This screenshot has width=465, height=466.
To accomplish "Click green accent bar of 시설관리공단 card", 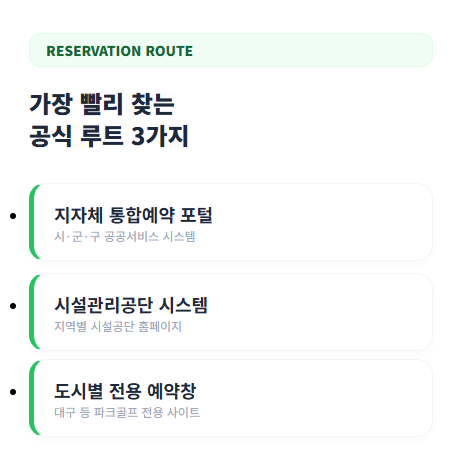I will click(x=32, y=312).
